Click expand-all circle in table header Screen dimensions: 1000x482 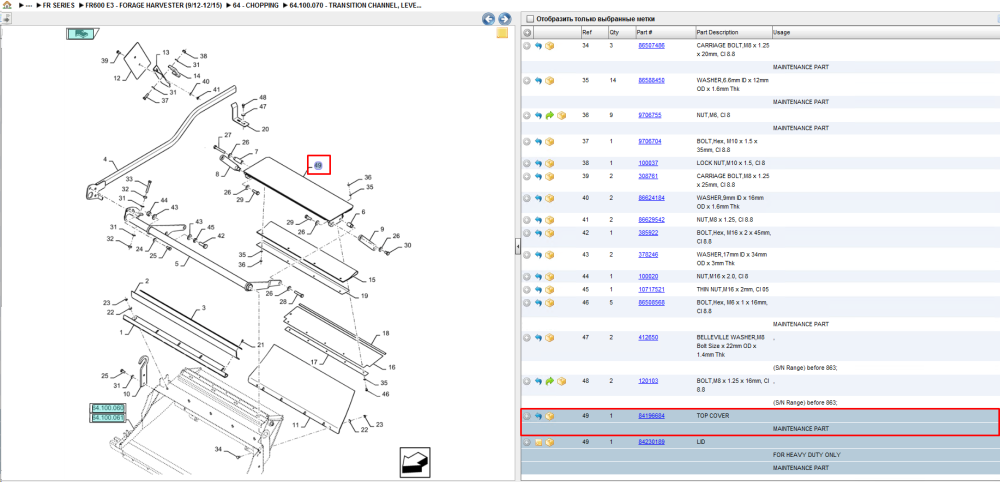[527, 33]
